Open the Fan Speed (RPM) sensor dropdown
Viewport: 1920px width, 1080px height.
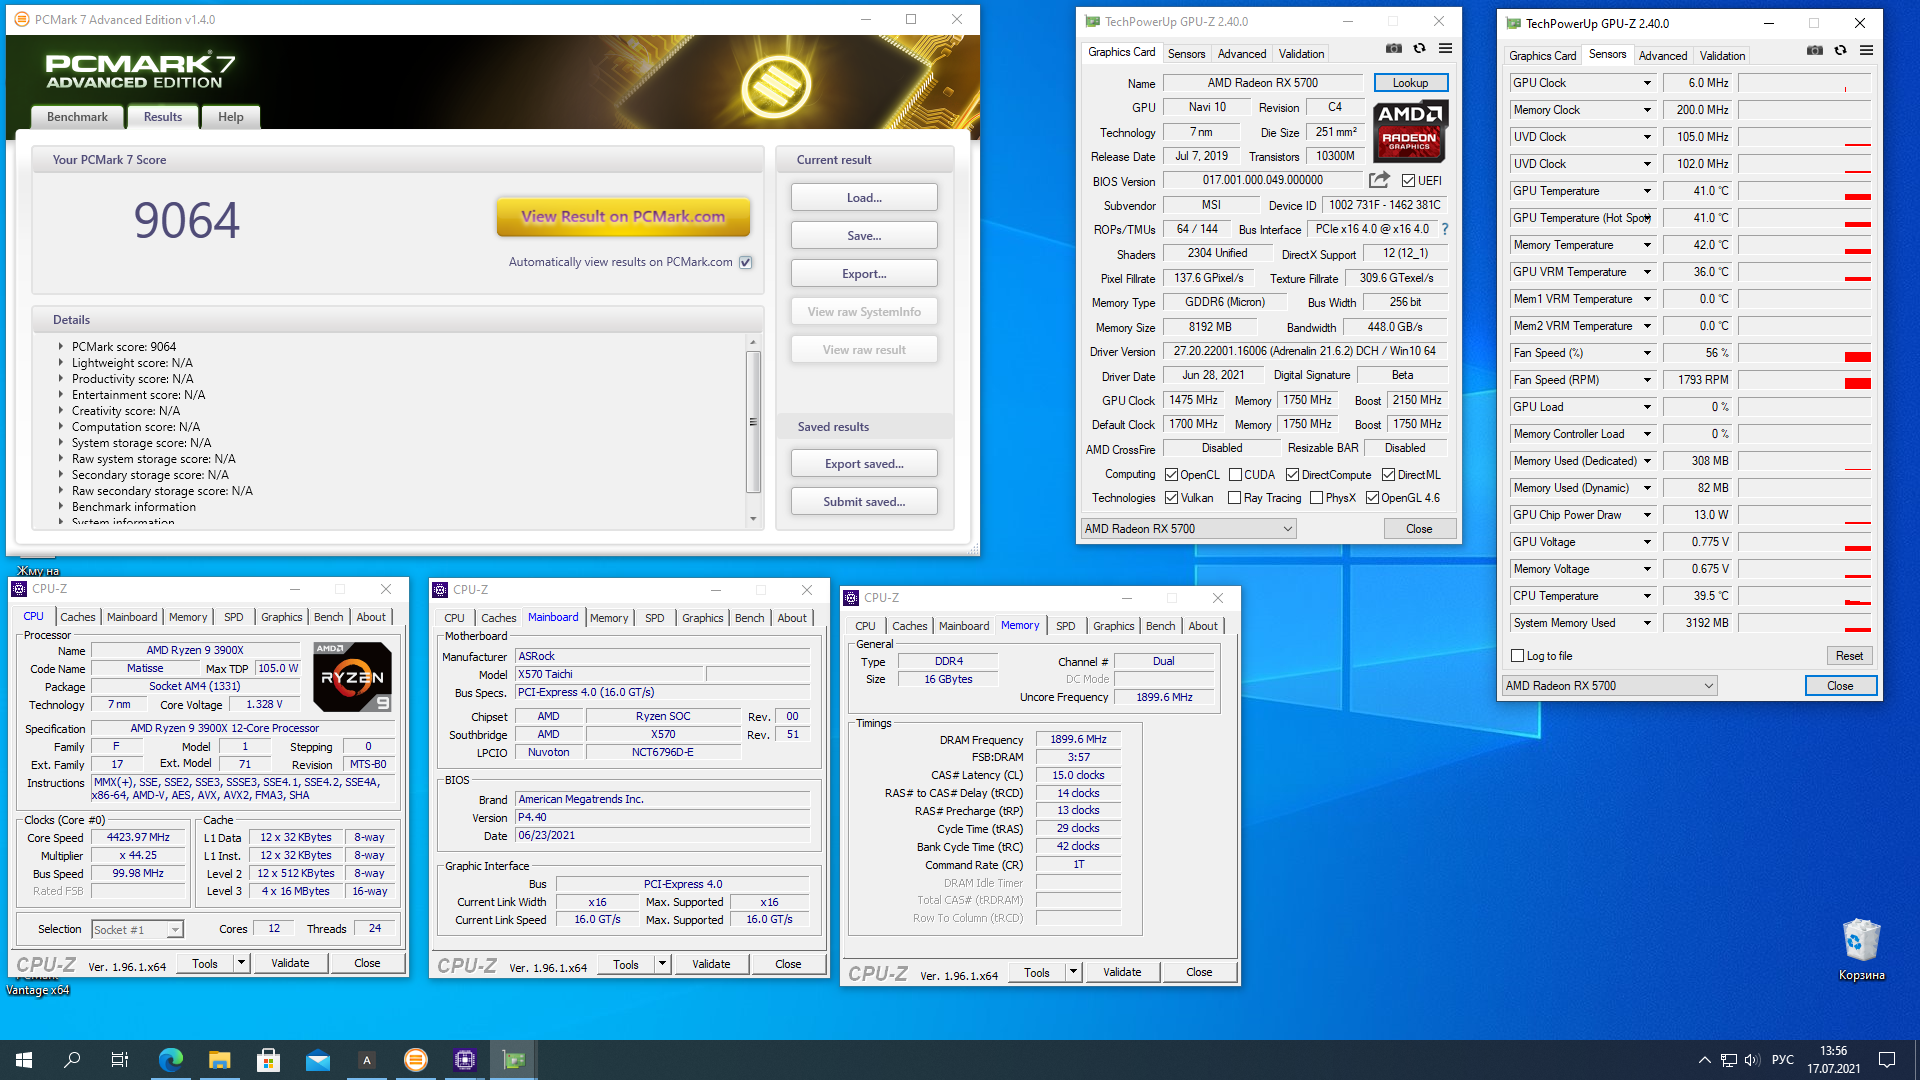click(x=1647, y=380)
